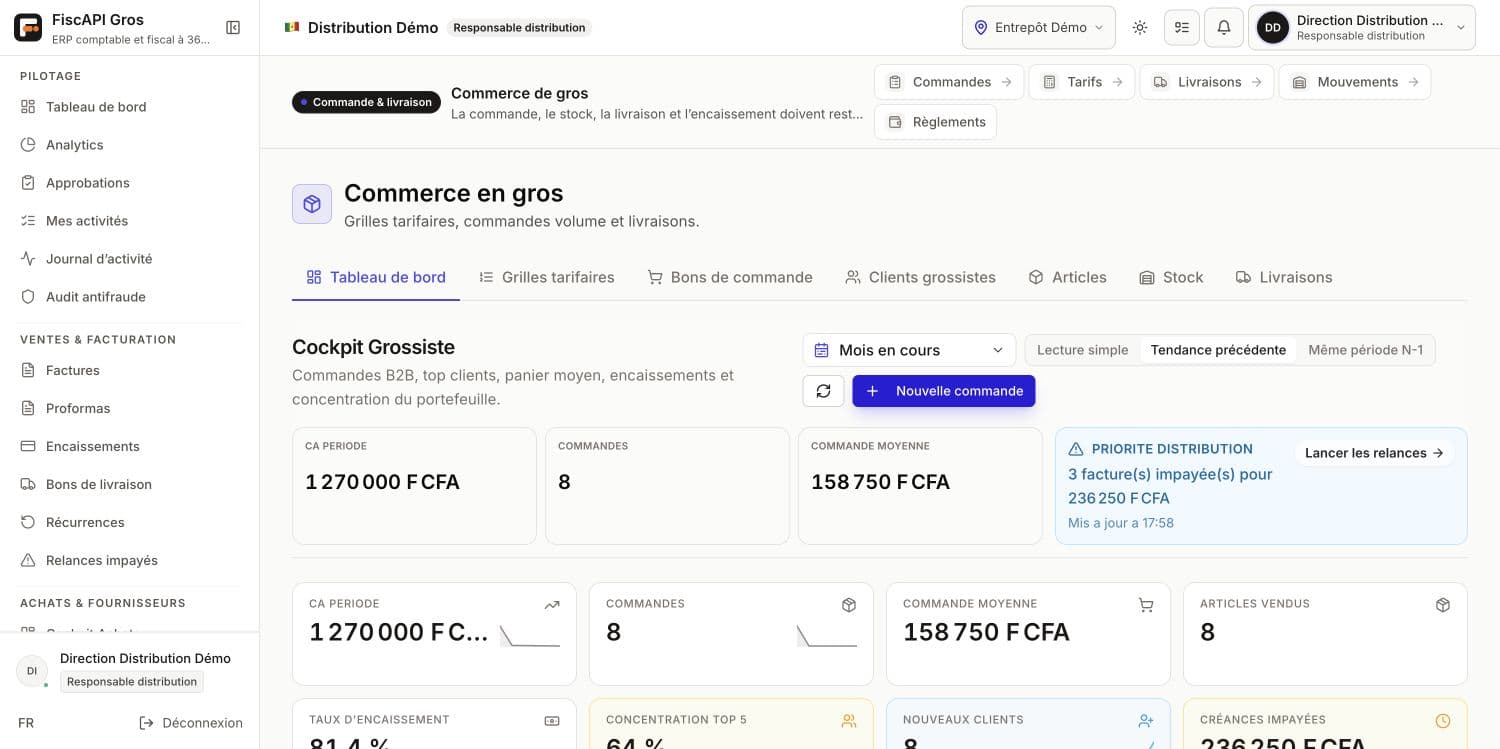The image size is (1500, 749).
Task: Open Analytics in sidebar
Action: coord(130,145)
